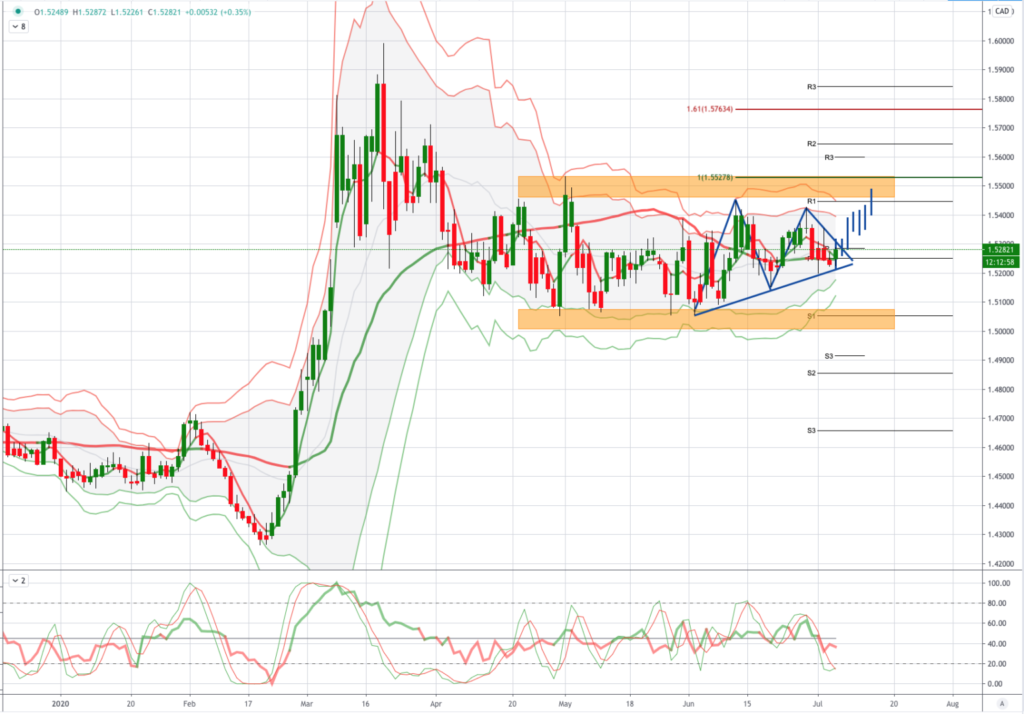Select the upper orange resistance zone rectangle
Image resolution: width=1024 pixels, height=714 pixels.
click(x=620, y=187)
